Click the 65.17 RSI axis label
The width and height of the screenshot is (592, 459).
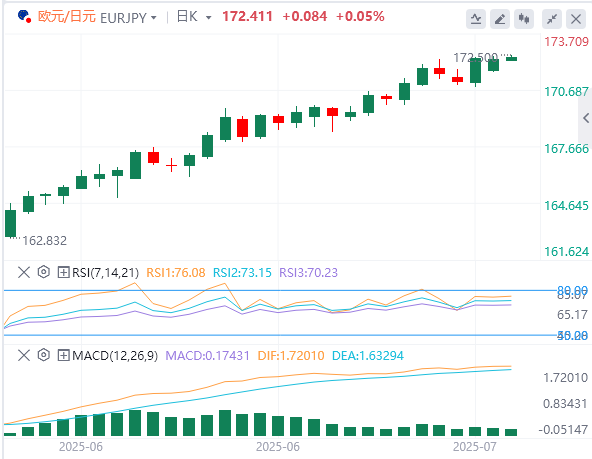pos(572,314)
